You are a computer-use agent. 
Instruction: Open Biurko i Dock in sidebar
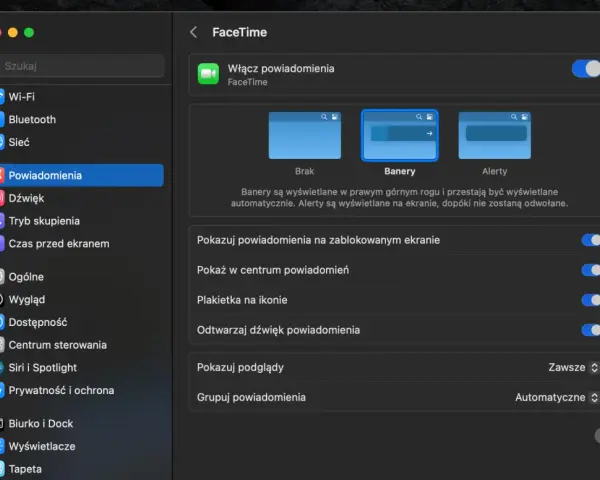(x=82, y=423)
